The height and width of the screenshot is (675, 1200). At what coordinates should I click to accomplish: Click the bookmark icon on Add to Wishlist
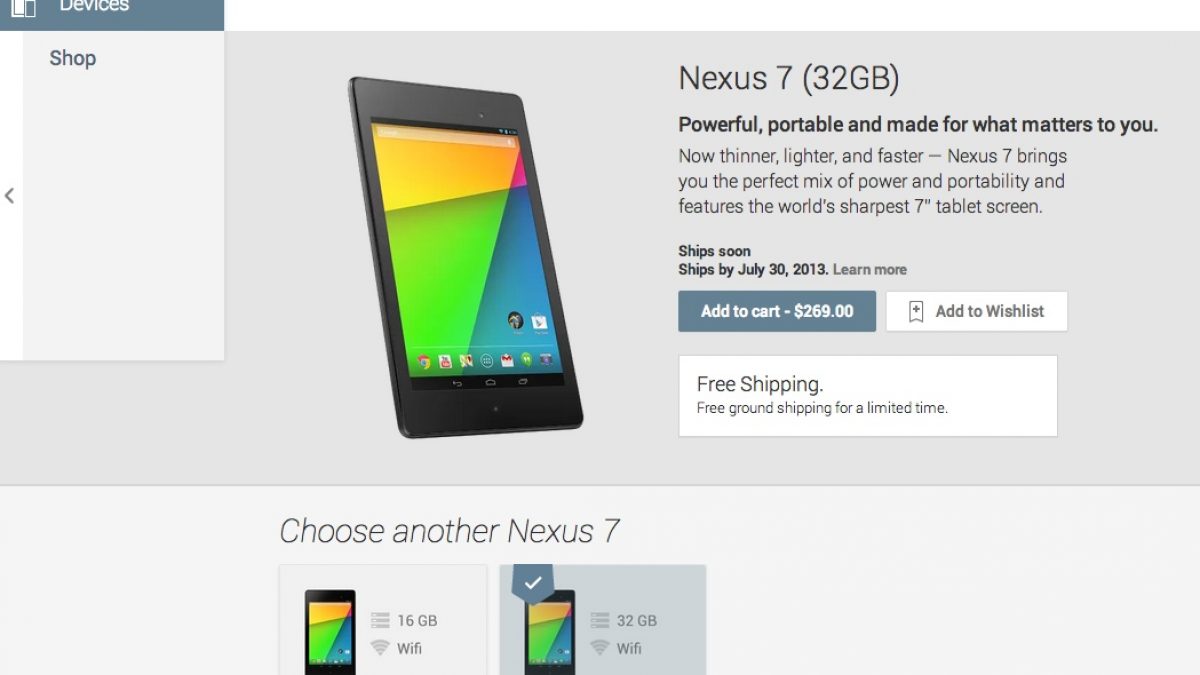916,311
